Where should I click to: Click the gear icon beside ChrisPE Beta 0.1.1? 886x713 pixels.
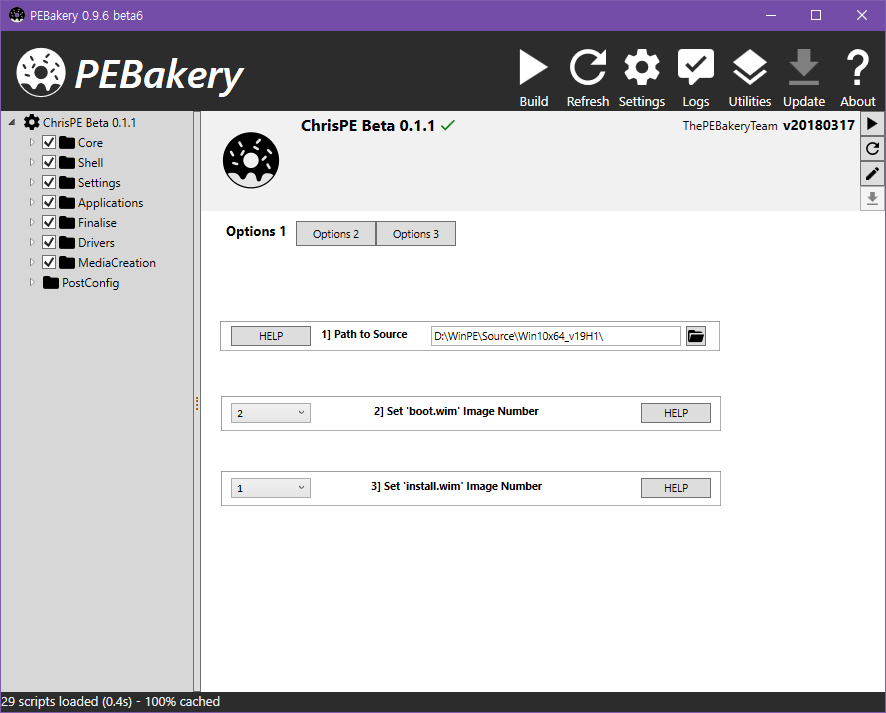32,122
